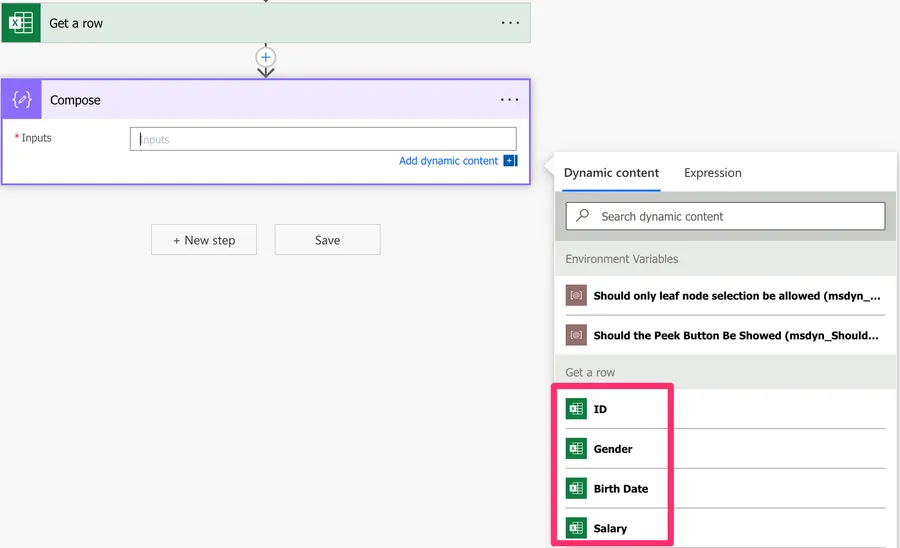Select the Excel icon next to Salary
900x548 pixels.
pos(576,528)
